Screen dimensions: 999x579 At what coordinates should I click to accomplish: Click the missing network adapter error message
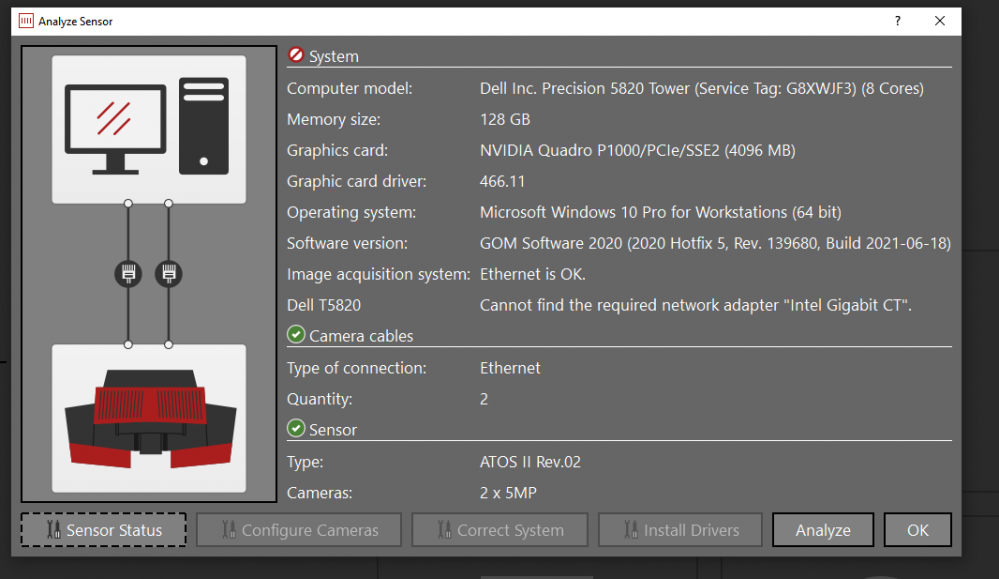pos(695,305)
